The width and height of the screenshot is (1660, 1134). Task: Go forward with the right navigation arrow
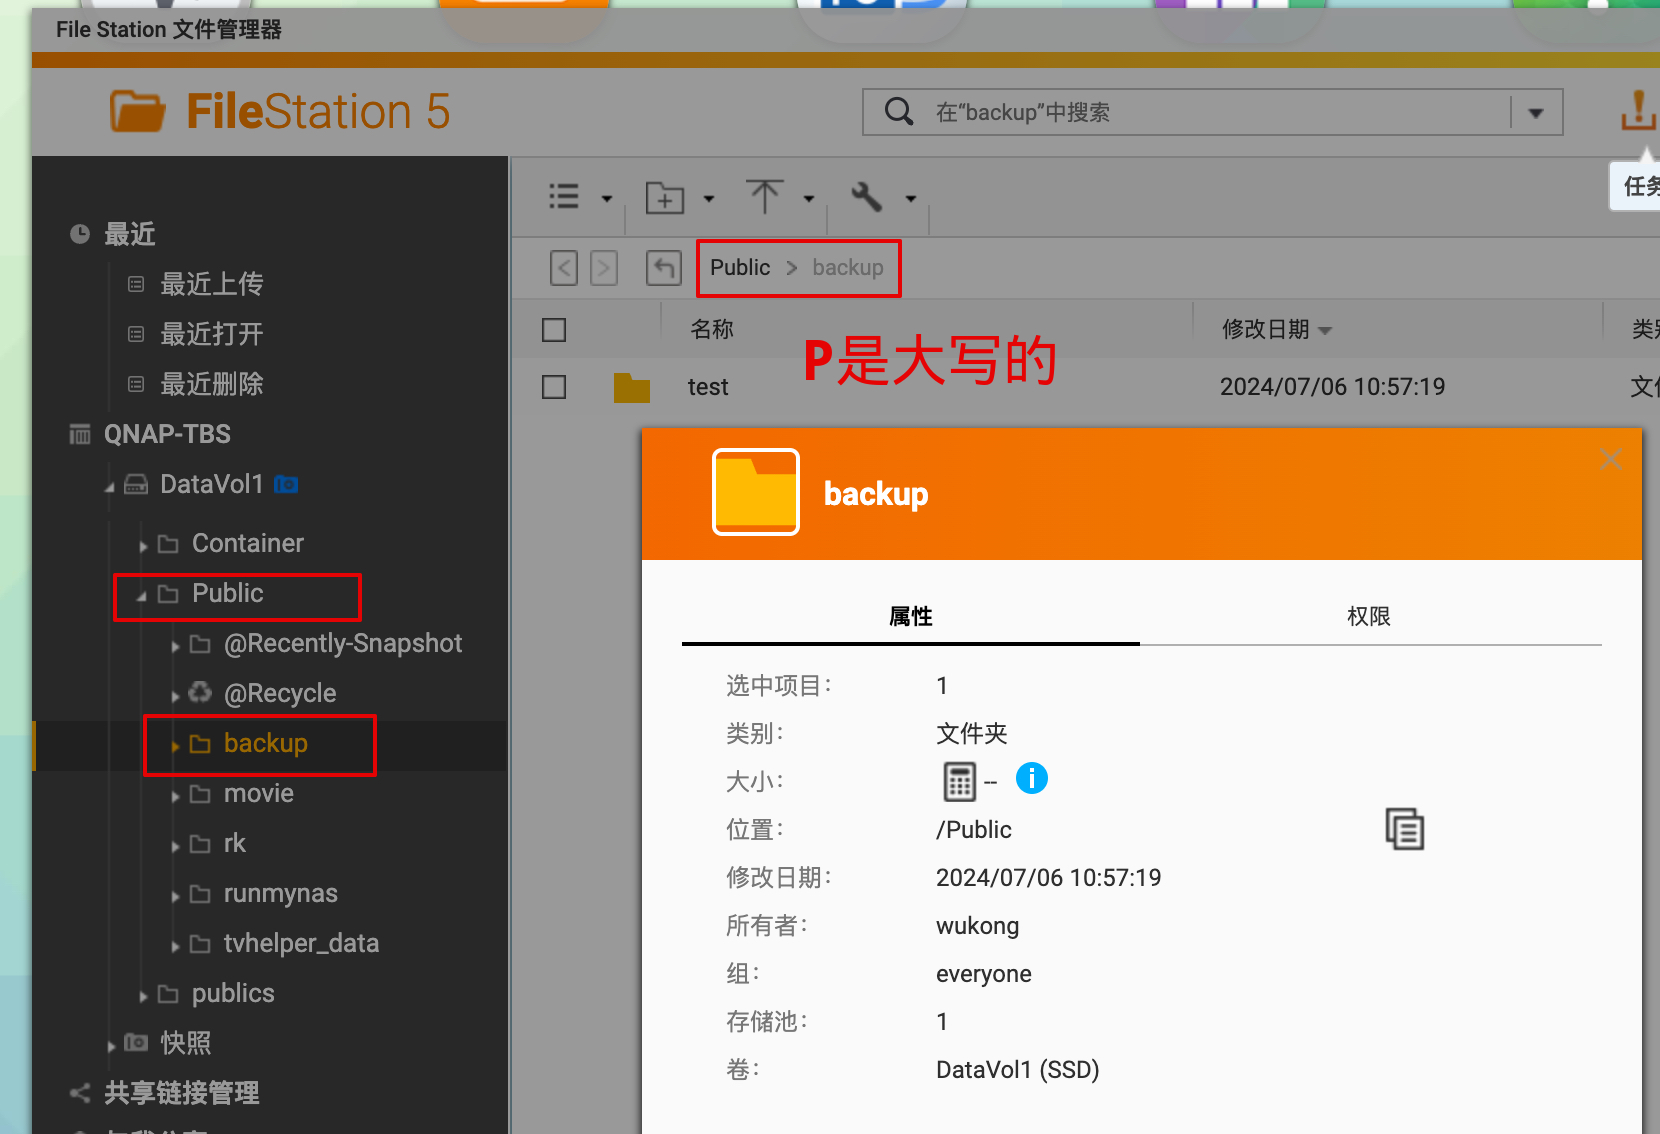(604, 267)
